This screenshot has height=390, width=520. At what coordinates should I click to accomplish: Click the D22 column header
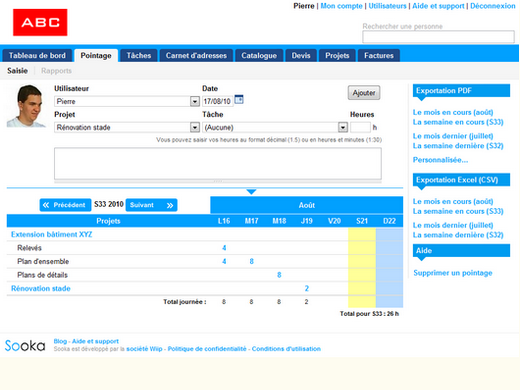(389, 221)
